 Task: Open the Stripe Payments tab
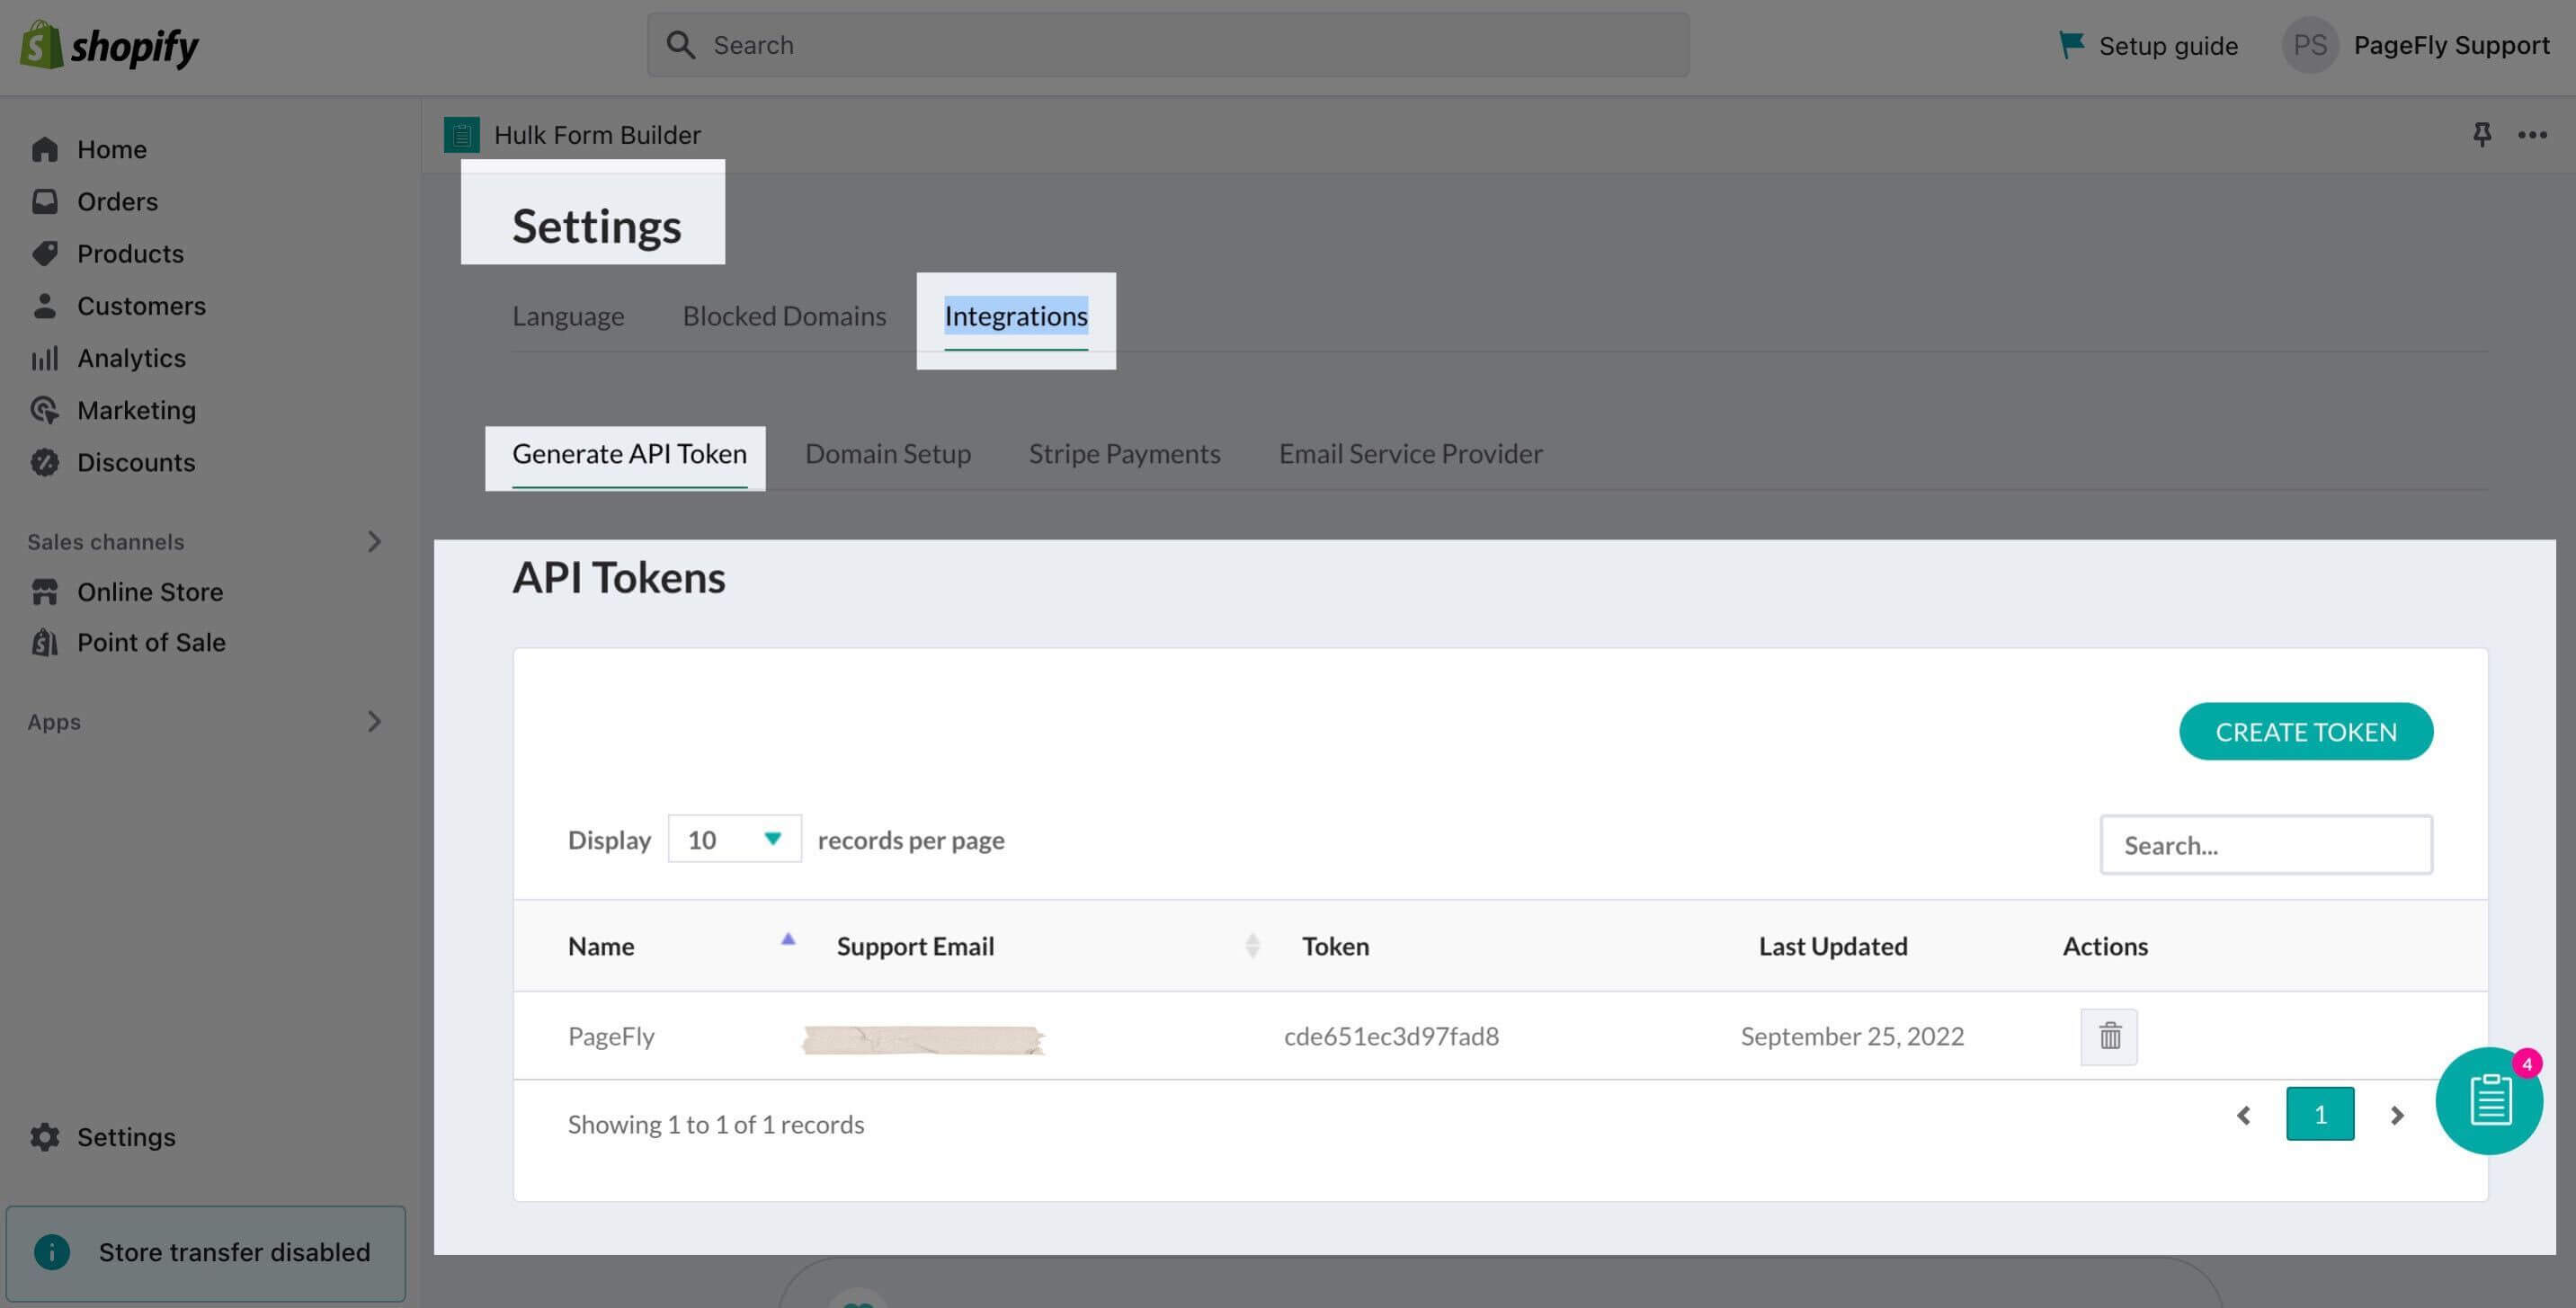(x=1125, y=454)
